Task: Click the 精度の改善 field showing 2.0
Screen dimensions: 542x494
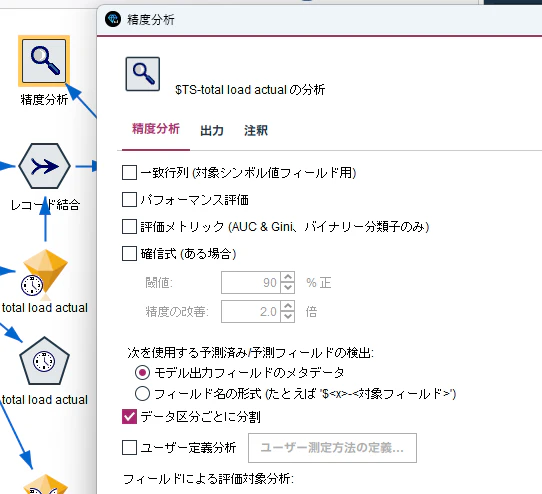Action: point(251,311)
